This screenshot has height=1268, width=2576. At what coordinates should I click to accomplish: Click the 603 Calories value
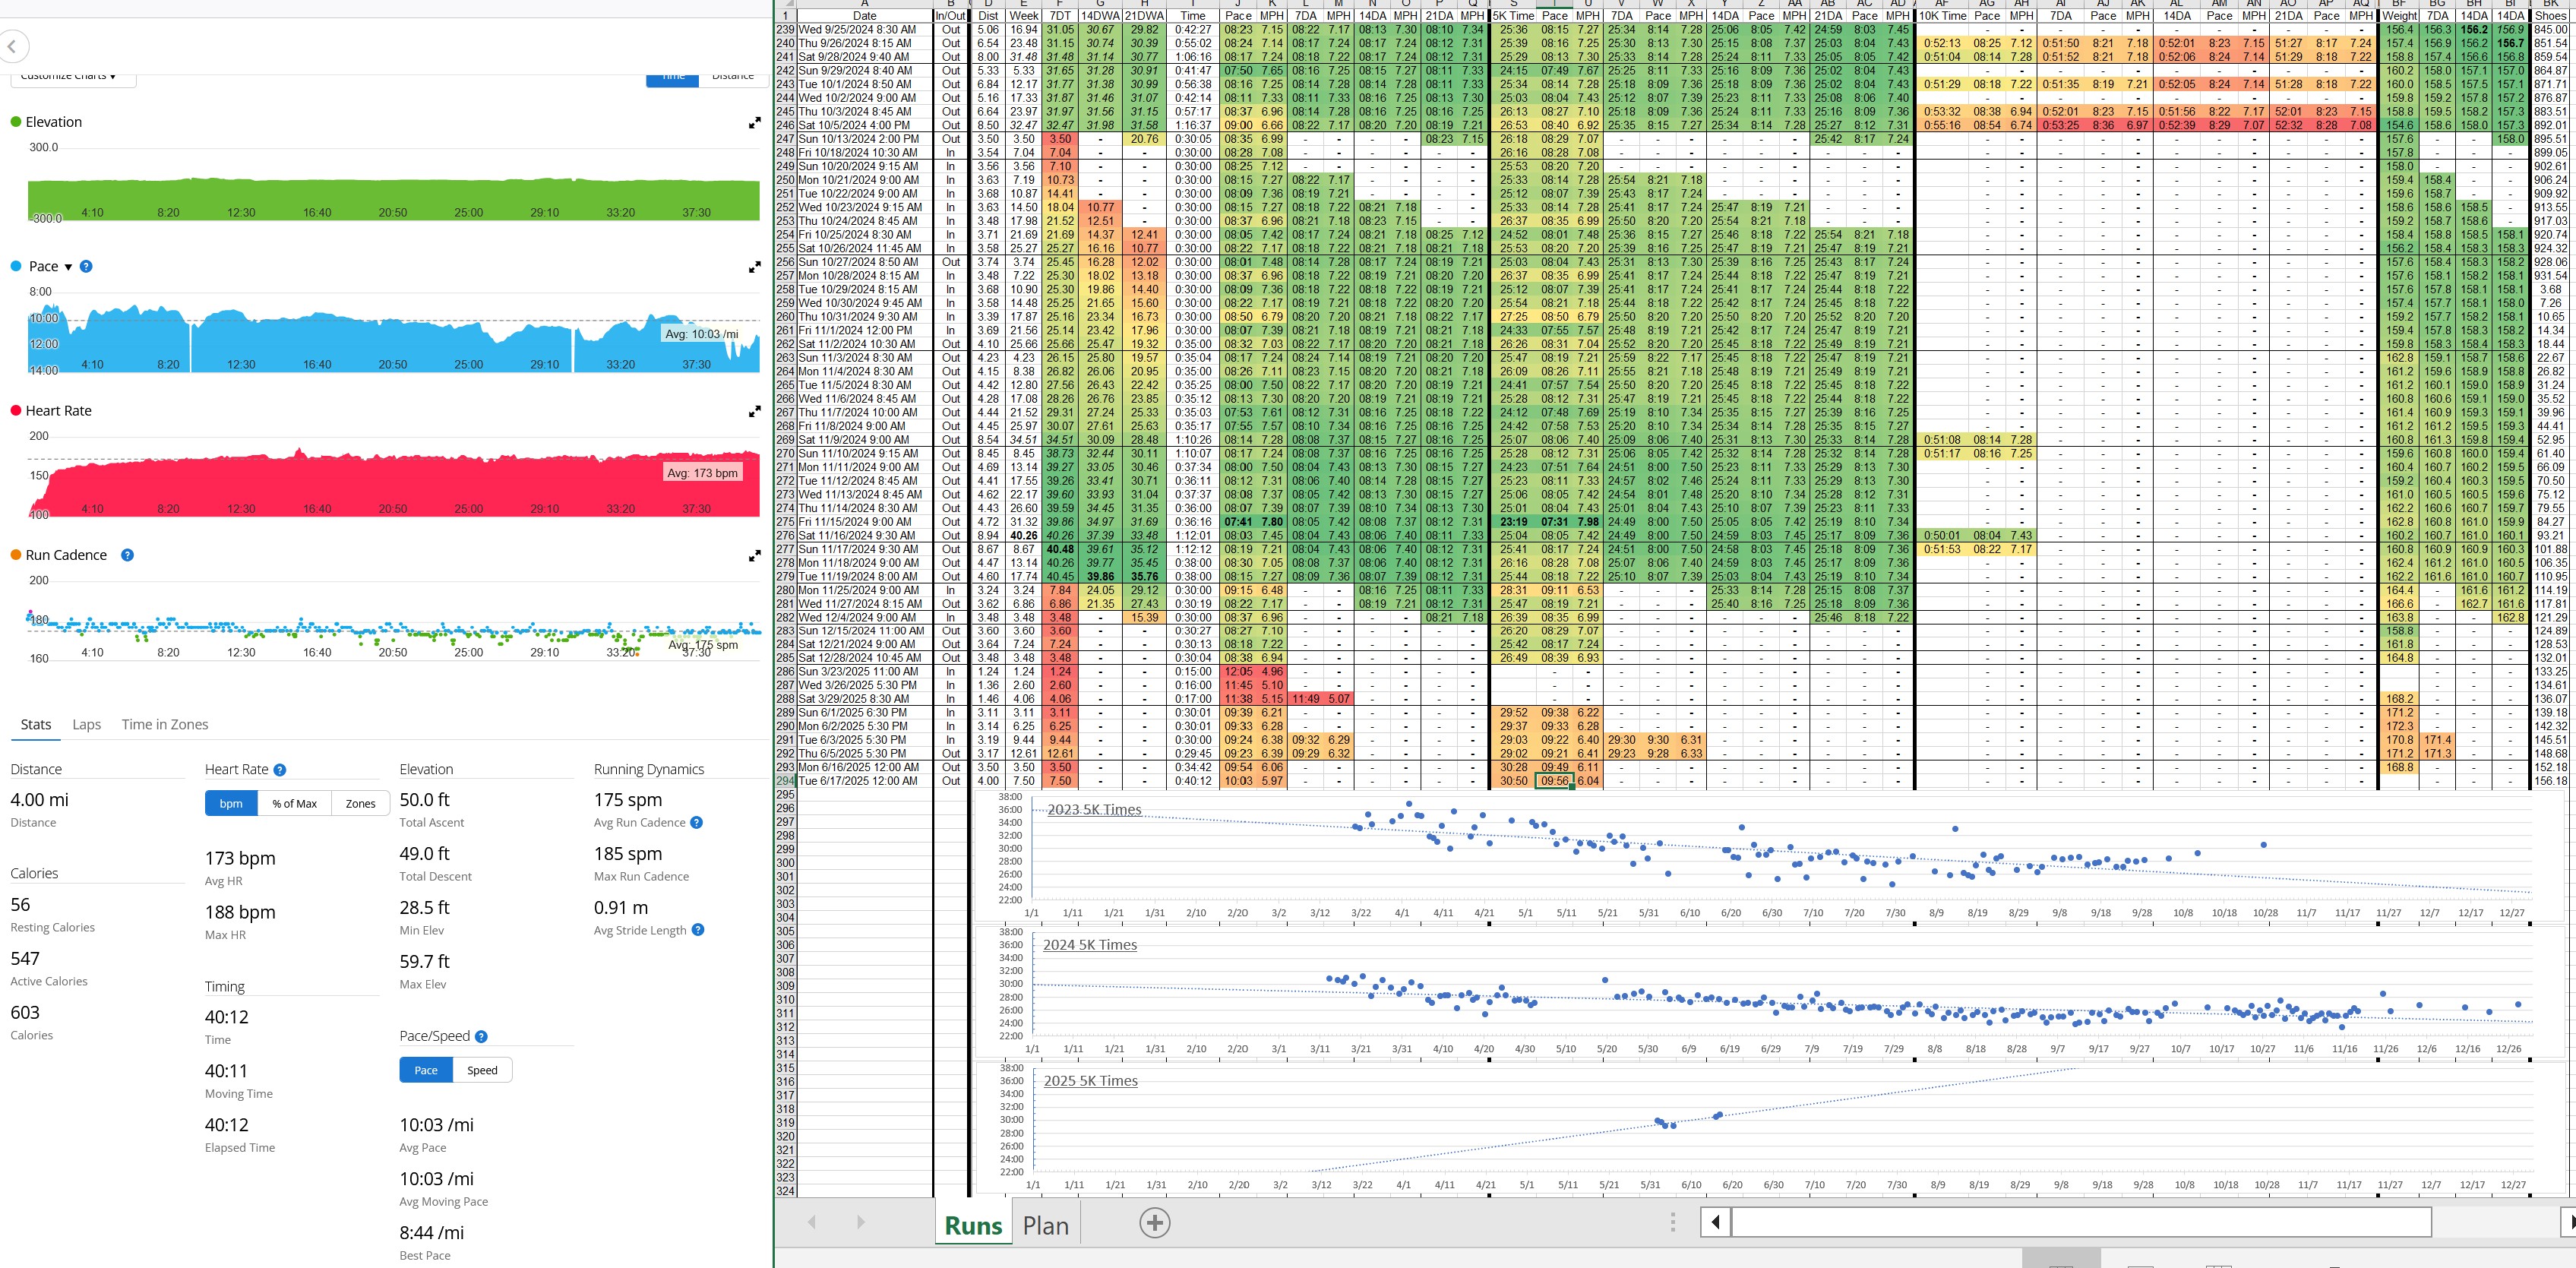coord(25,1012)
